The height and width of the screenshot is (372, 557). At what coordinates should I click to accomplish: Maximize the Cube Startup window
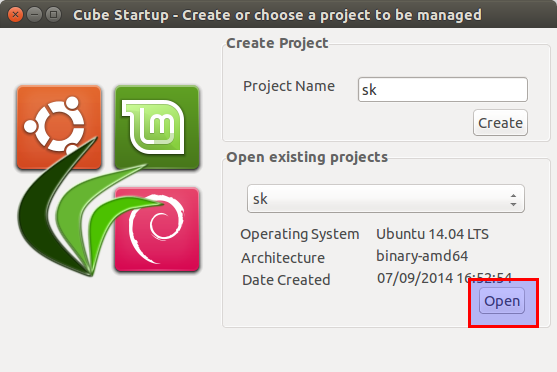coord(54,15)
